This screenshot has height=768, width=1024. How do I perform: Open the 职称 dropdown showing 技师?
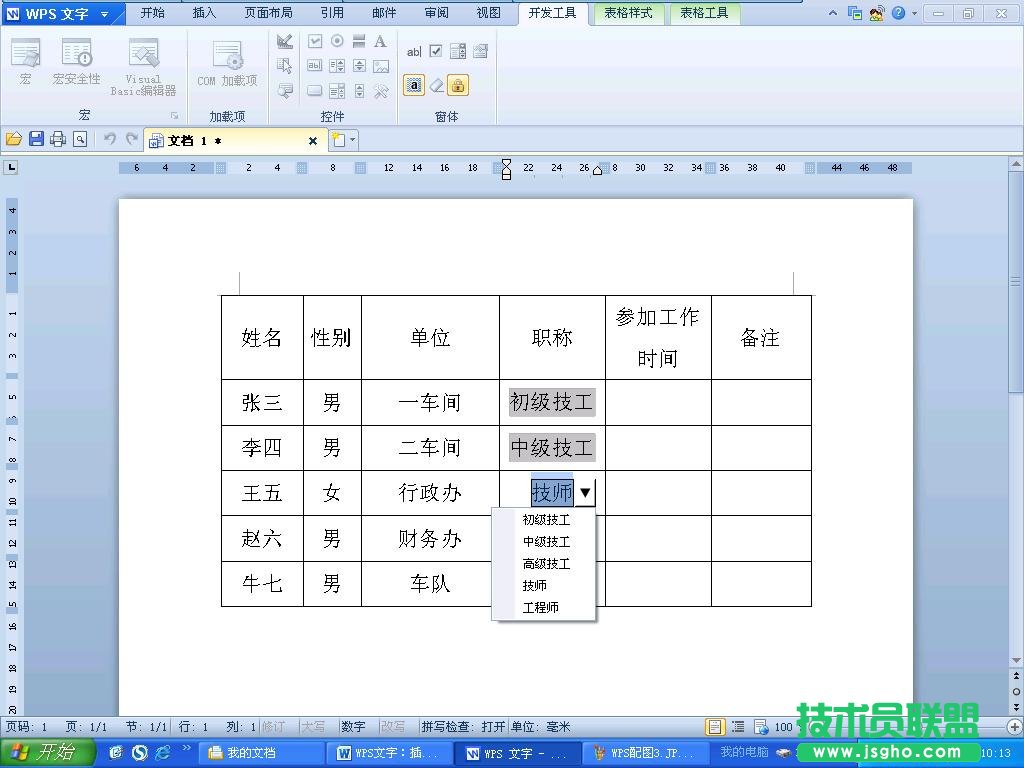click(x=585, y=492)
